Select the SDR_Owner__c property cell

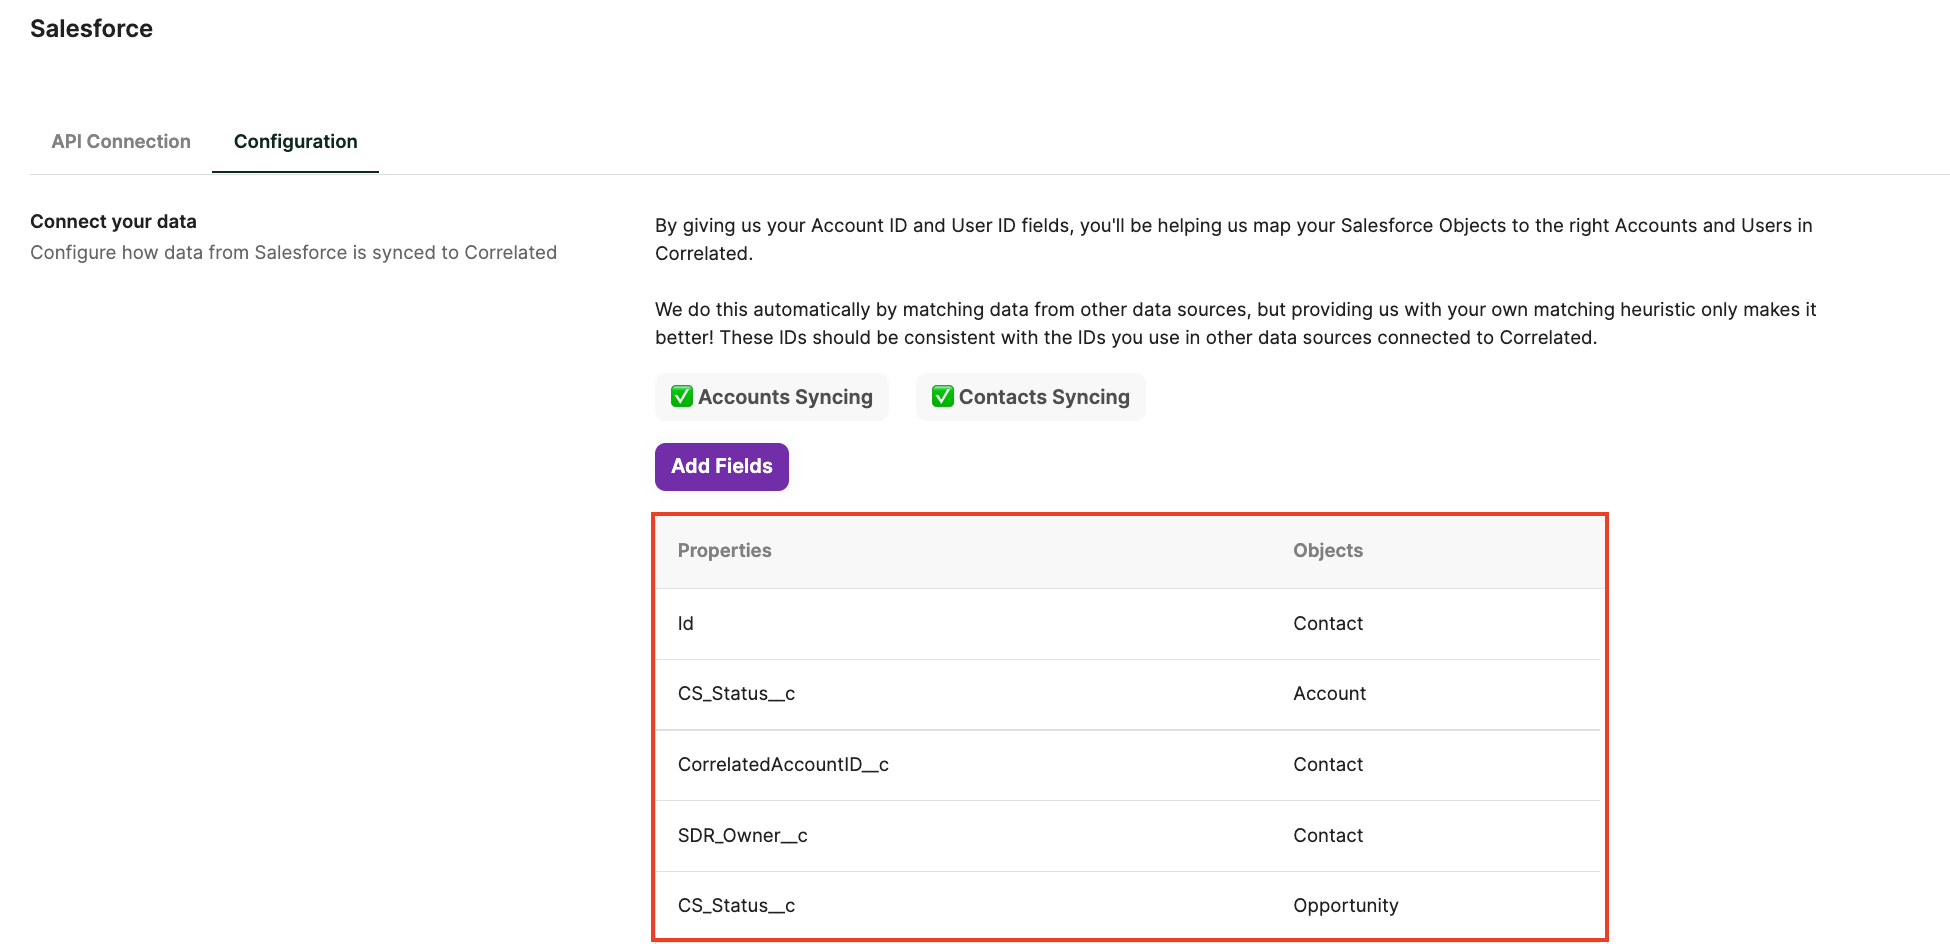pos(743,836)
